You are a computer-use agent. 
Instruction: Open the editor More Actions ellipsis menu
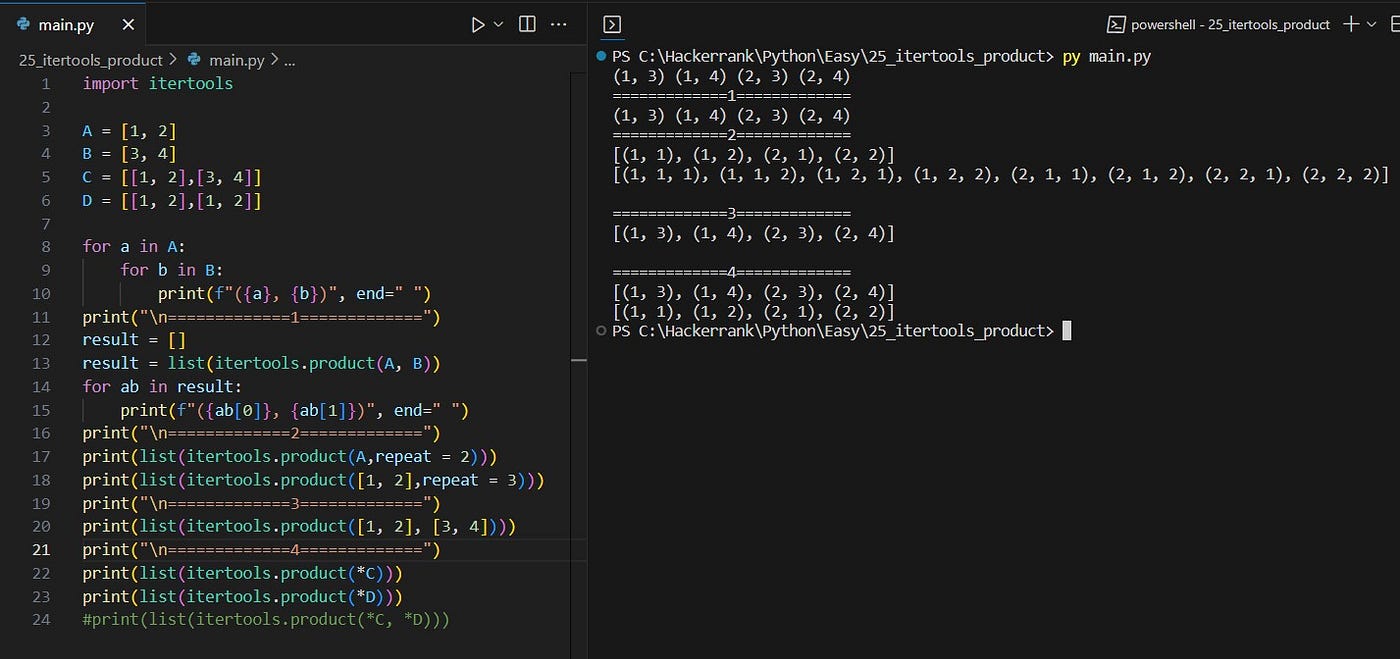click(558, 24)
